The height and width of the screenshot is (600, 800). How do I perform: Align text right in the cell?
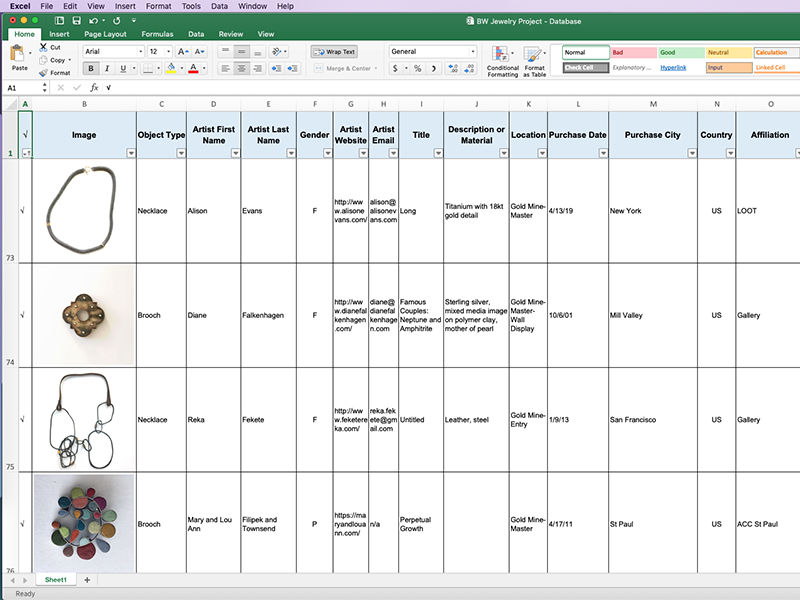pyautogui.click(x=258, y=68)
